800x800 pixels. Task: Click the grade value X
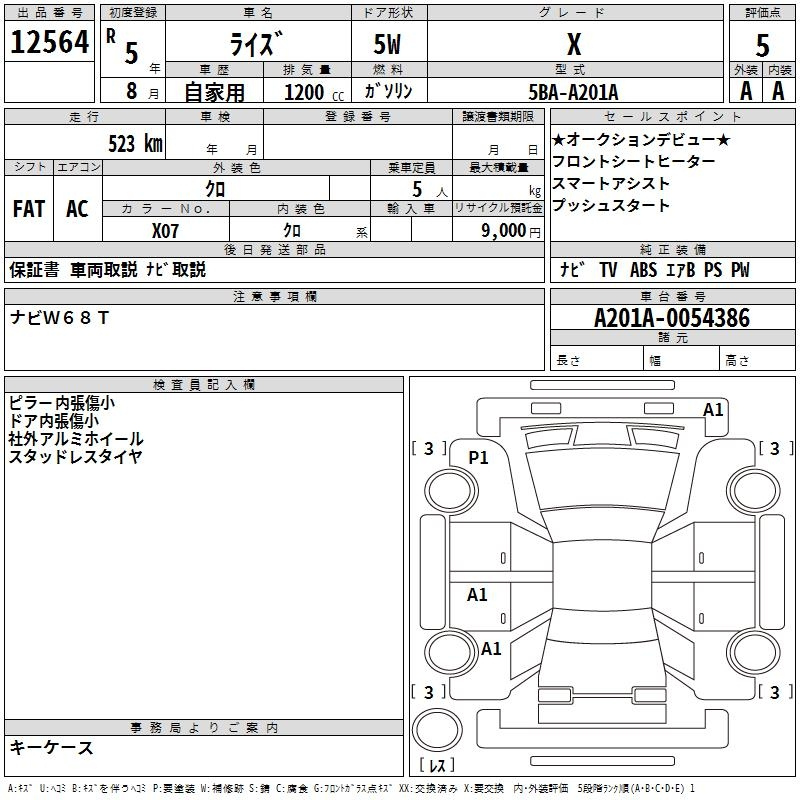(573, 45)
